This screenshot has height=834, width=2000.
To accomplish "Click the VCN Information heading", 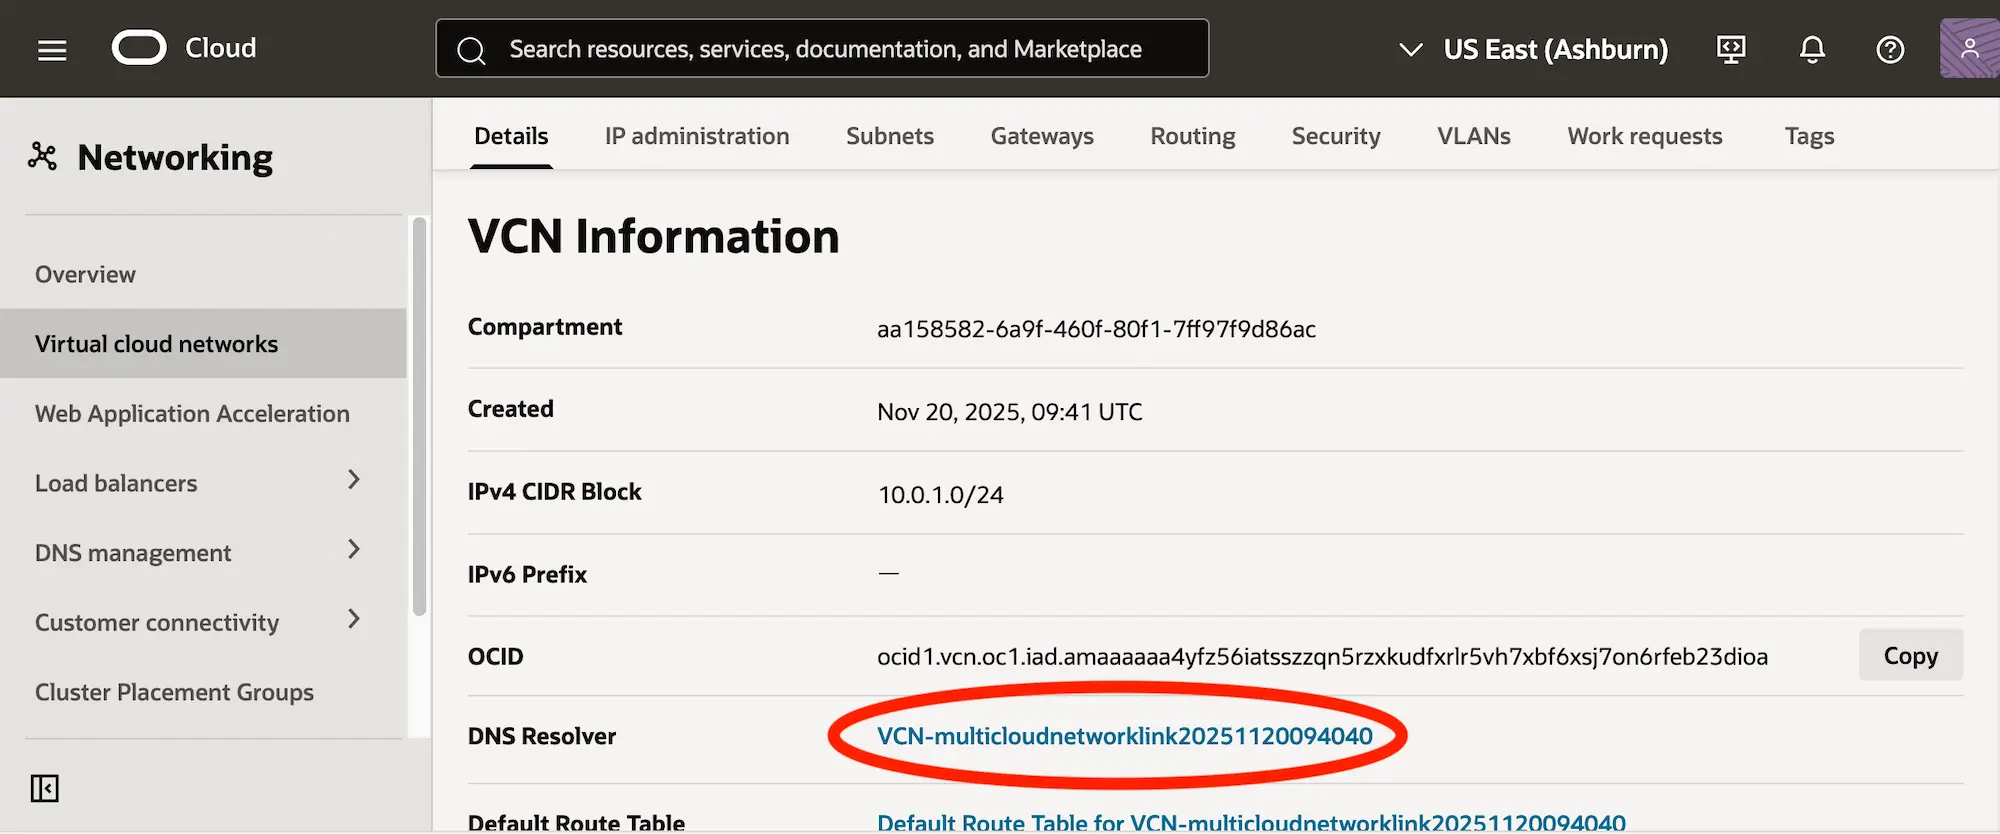I will [x=654, y=237].
